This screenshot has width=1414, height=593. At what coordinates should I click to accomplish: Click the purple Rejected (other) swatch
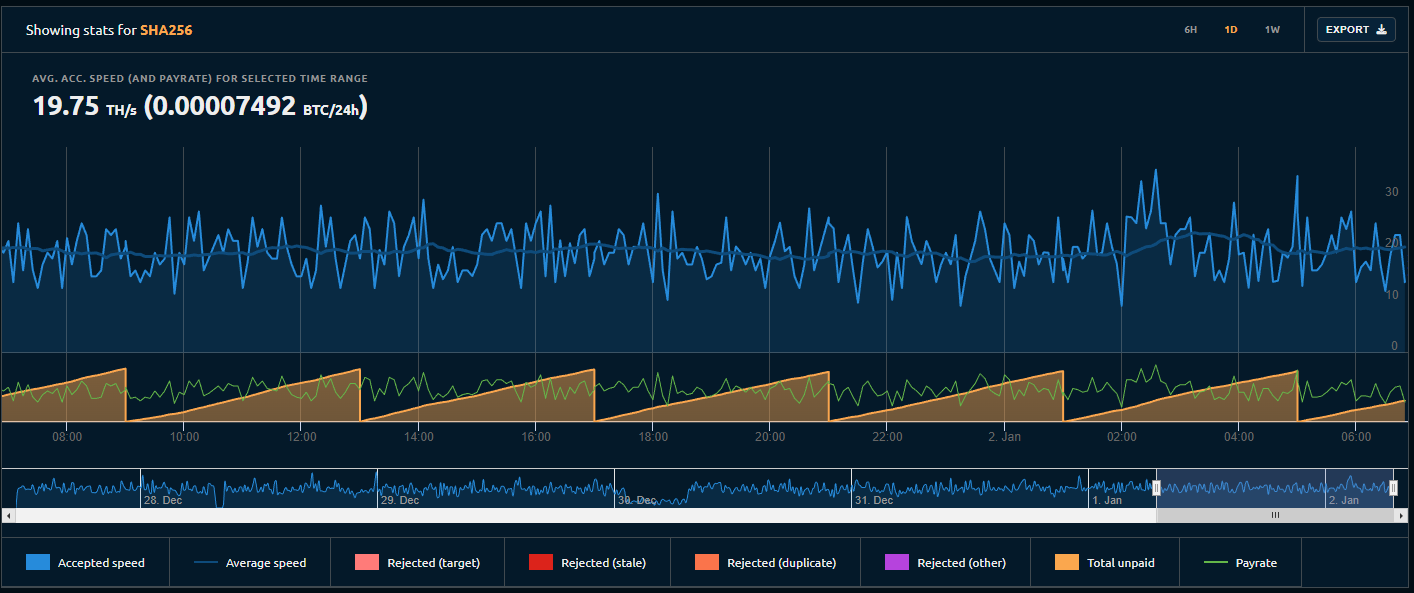[x=897, y=563]
